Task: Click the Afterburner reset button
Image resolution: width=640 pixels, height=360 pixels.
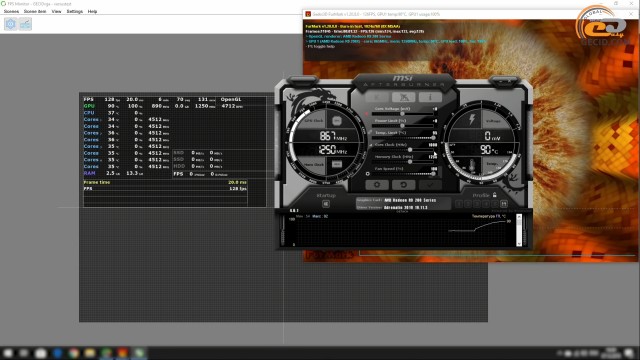Action: tap(403, 185)
